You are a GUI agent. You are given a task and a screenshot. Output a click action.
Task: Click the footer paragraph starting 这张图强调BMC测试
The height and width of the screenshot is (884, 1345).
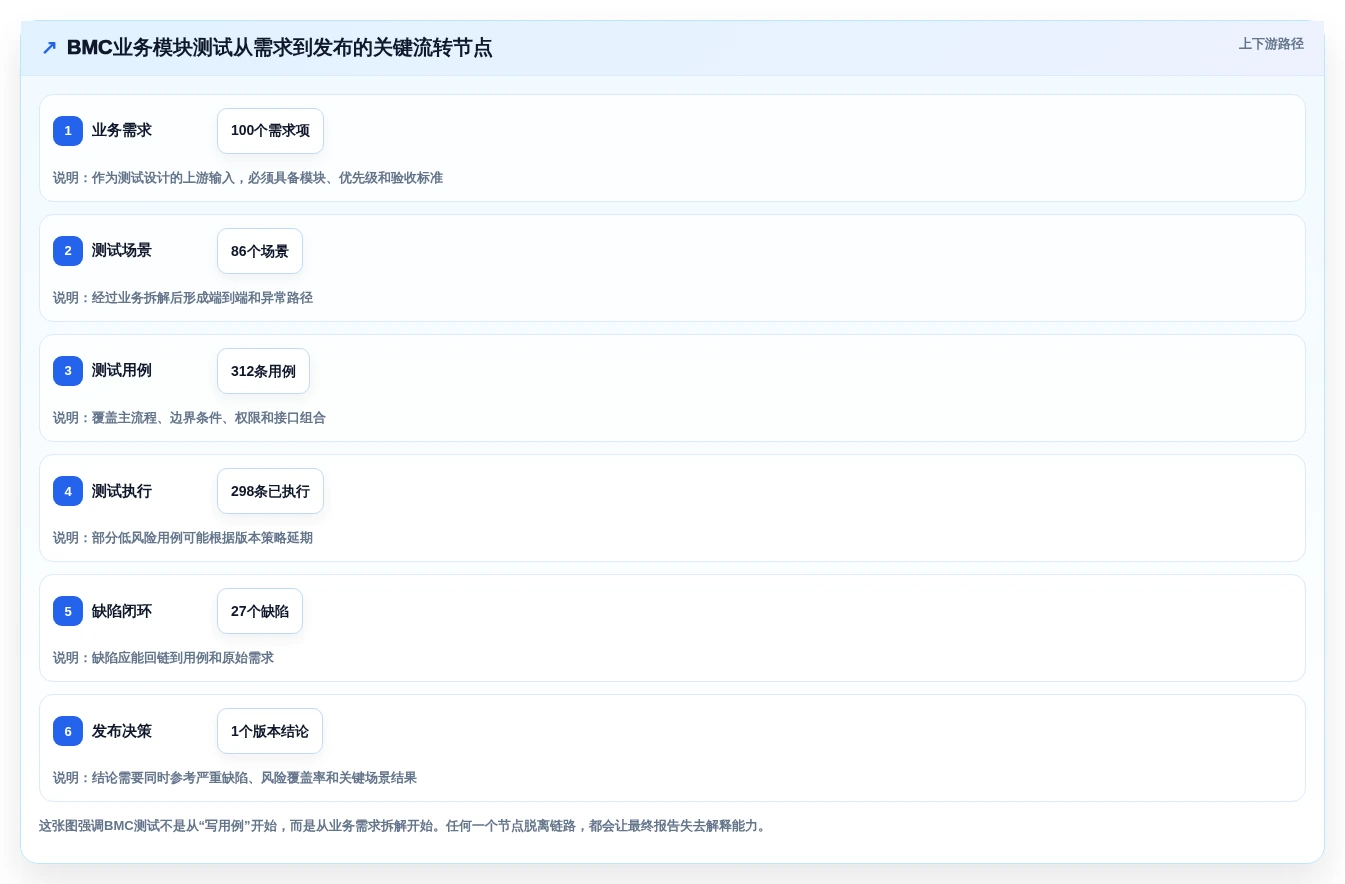click(403, 826)
